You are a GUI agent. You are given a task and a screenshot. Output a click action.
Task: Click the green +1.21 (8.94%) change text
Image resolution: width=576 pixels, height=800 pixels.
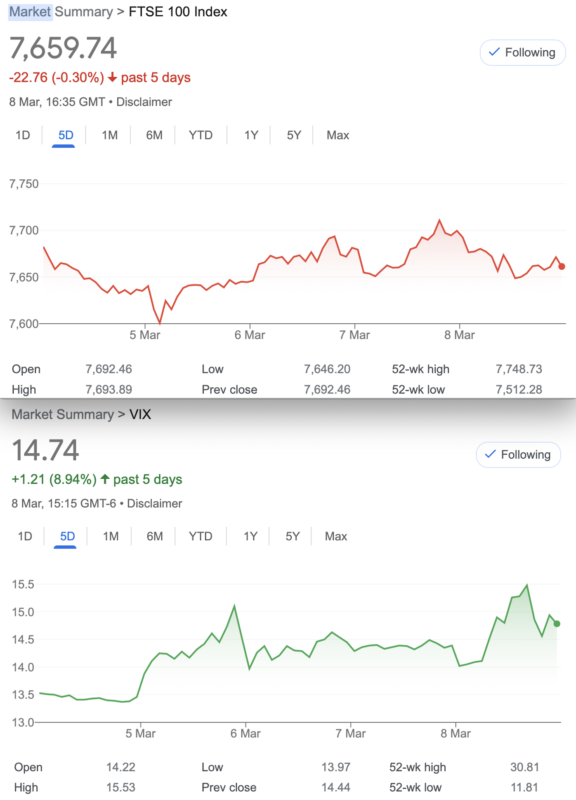(x=54, y=480)
